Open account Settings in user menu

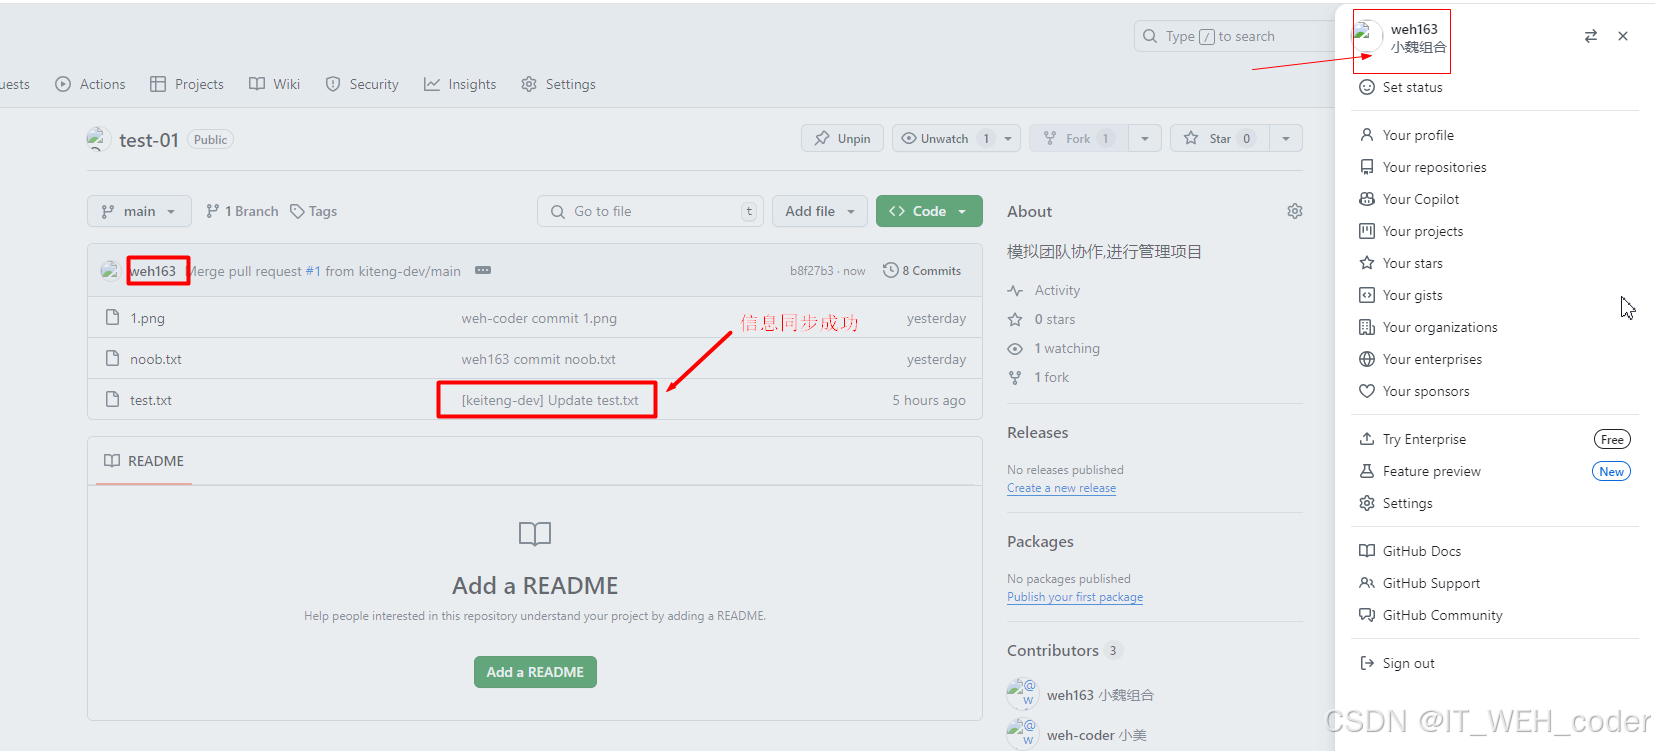coord(1495,503)
